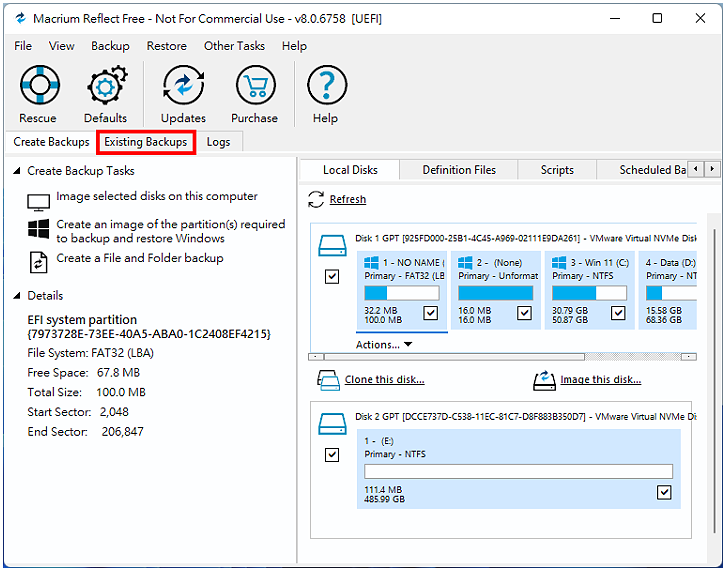Uncheck partition 3 Win 11 (C:) checkbox
The width and height of the screenshot is (728, 572).
click(618, 313)
